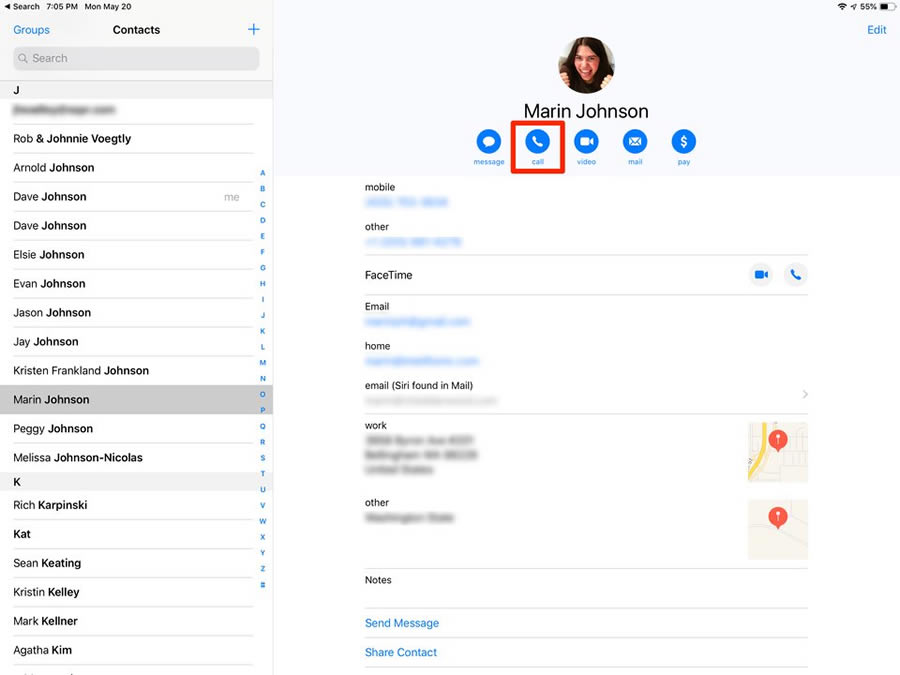The height and width of the screenshot is (675, 900).
Task: Tap the FaceTime video camera icon
Action: (x=761, y=275)
